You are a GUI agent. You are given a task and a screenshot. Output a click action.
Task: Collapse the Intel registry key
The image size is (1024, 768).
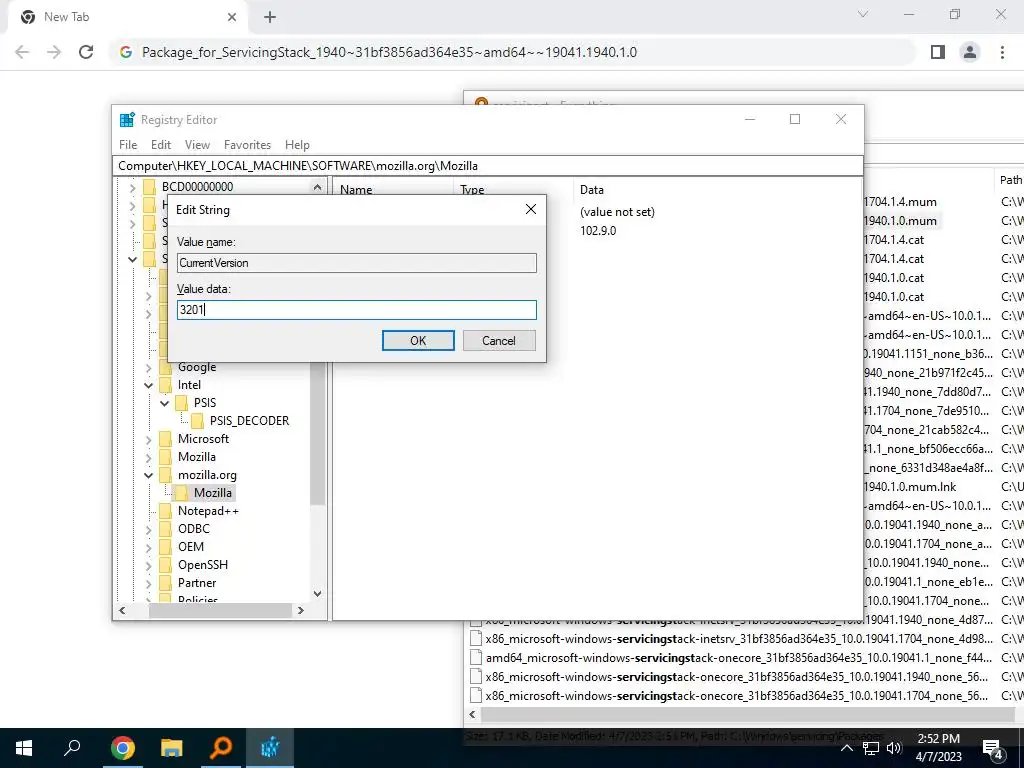[149, 385]
